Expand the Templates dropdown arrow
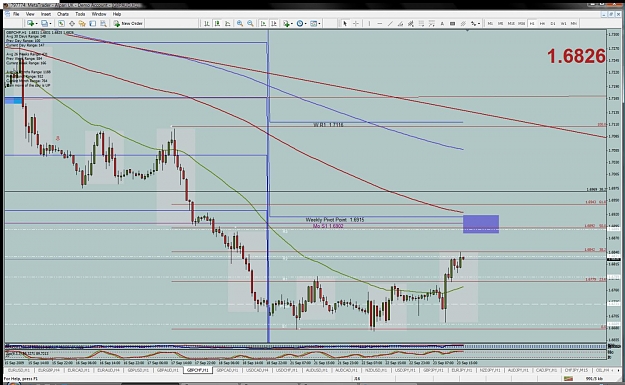The width and height of the screenshot is (625, 385). pyautogui.click(x=319, y=24)
